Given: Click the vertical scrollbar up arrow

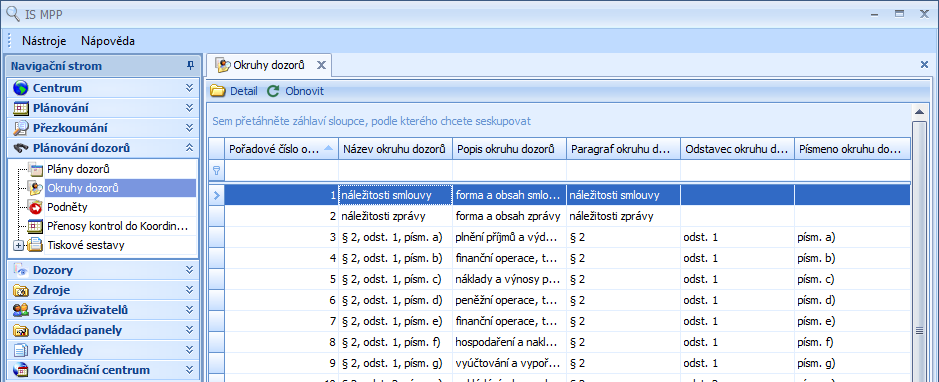Looking at the screenshot, I should click(919, 112).
